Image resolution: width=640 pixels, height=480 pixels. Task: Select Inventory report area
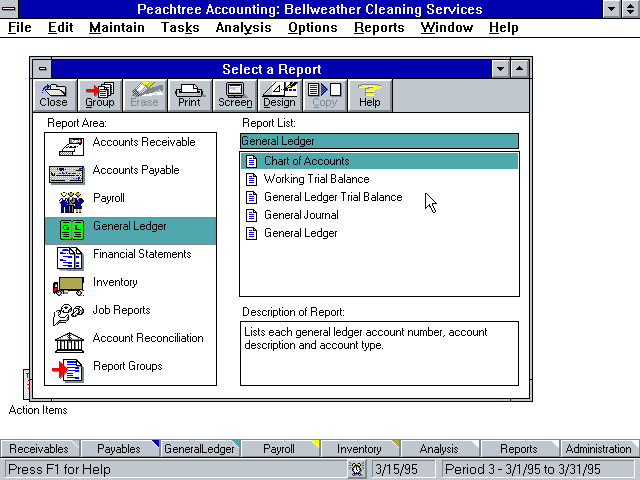(x=130, y=287)
